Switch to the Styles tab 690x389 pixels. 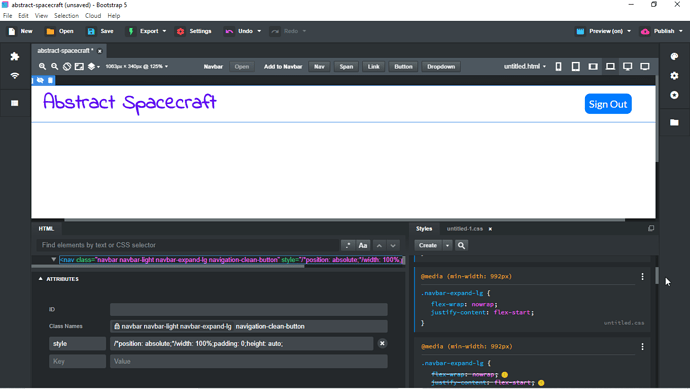[424, 229]
